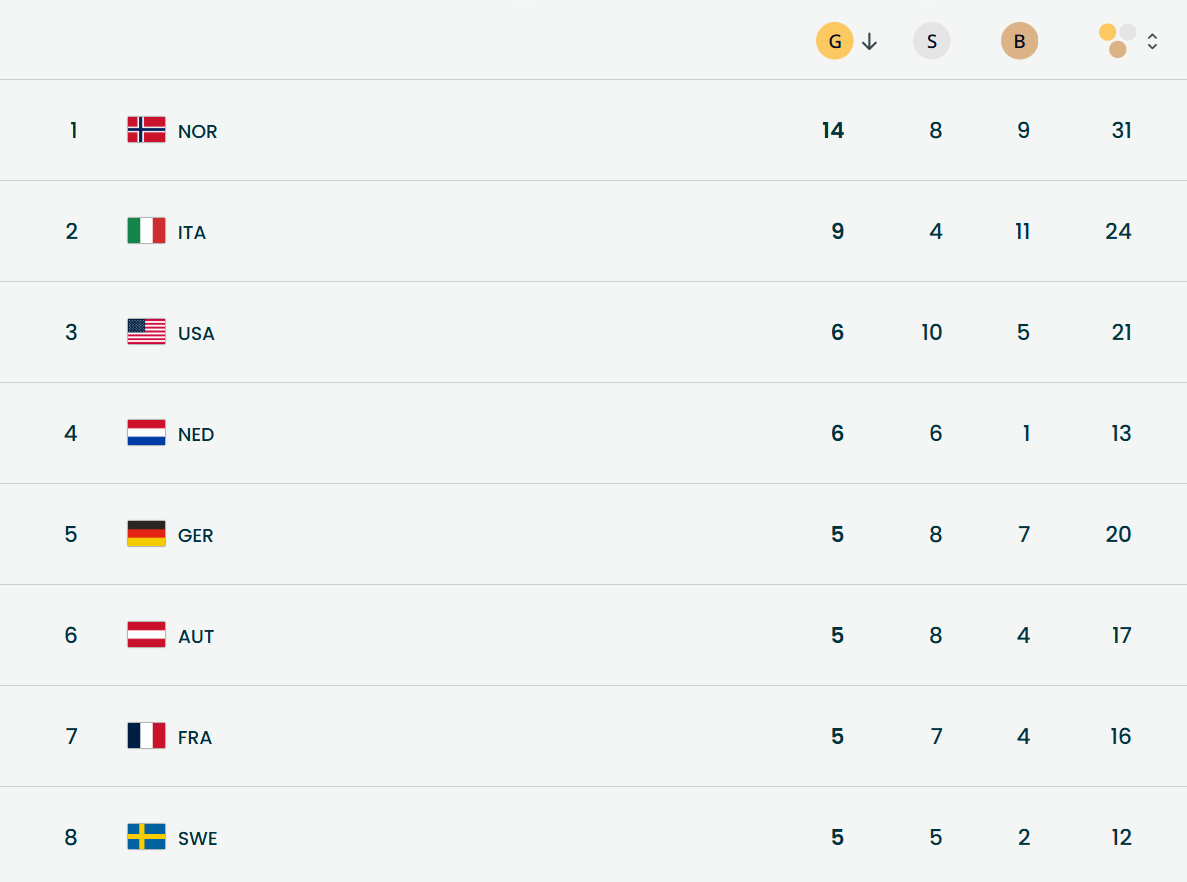Screen dimensions: 1187x882
Task: Click USA's silver medal count 10
Action: (x=931, y=333)
